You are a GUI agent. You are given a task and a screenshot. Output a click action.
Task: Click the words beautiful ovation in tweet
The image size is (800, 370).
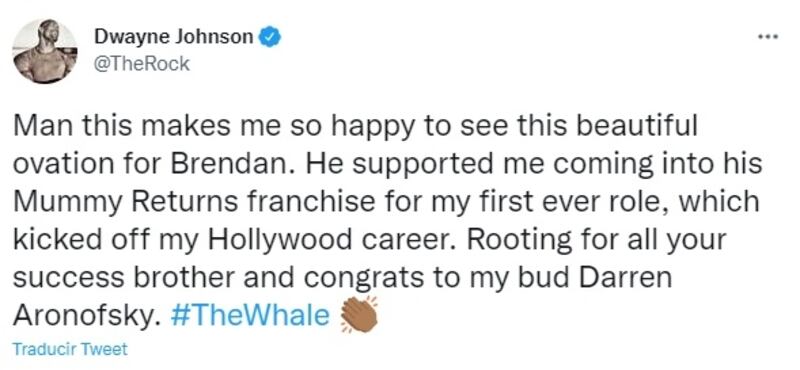[x=355, y=145]
